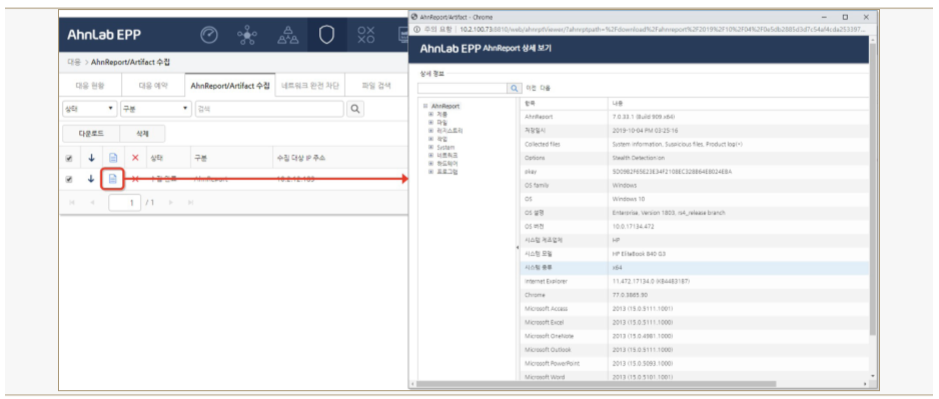939x399 pixels.
Task: Expand the 프로그램 tree node
Action: point(430,172)
